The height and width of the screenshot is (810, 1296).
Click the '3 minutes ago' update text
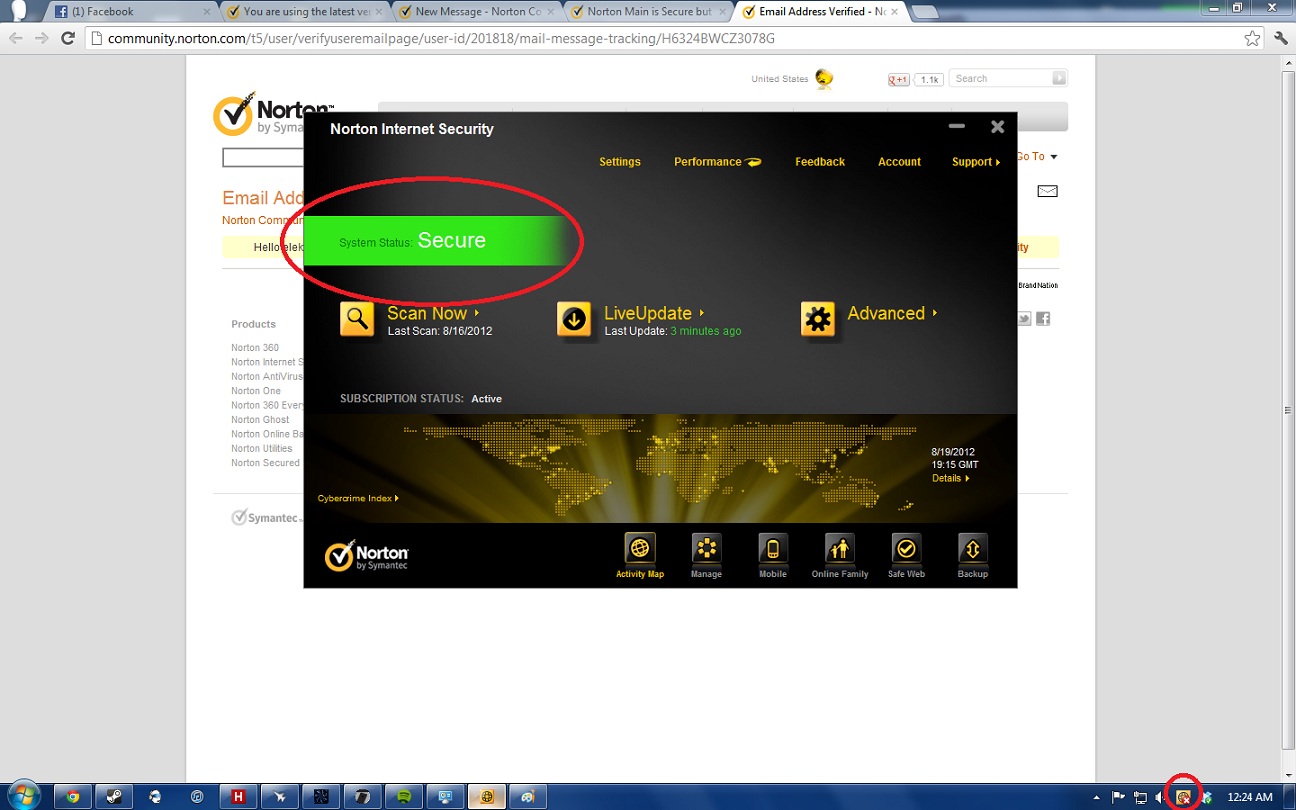pos(706,331)
